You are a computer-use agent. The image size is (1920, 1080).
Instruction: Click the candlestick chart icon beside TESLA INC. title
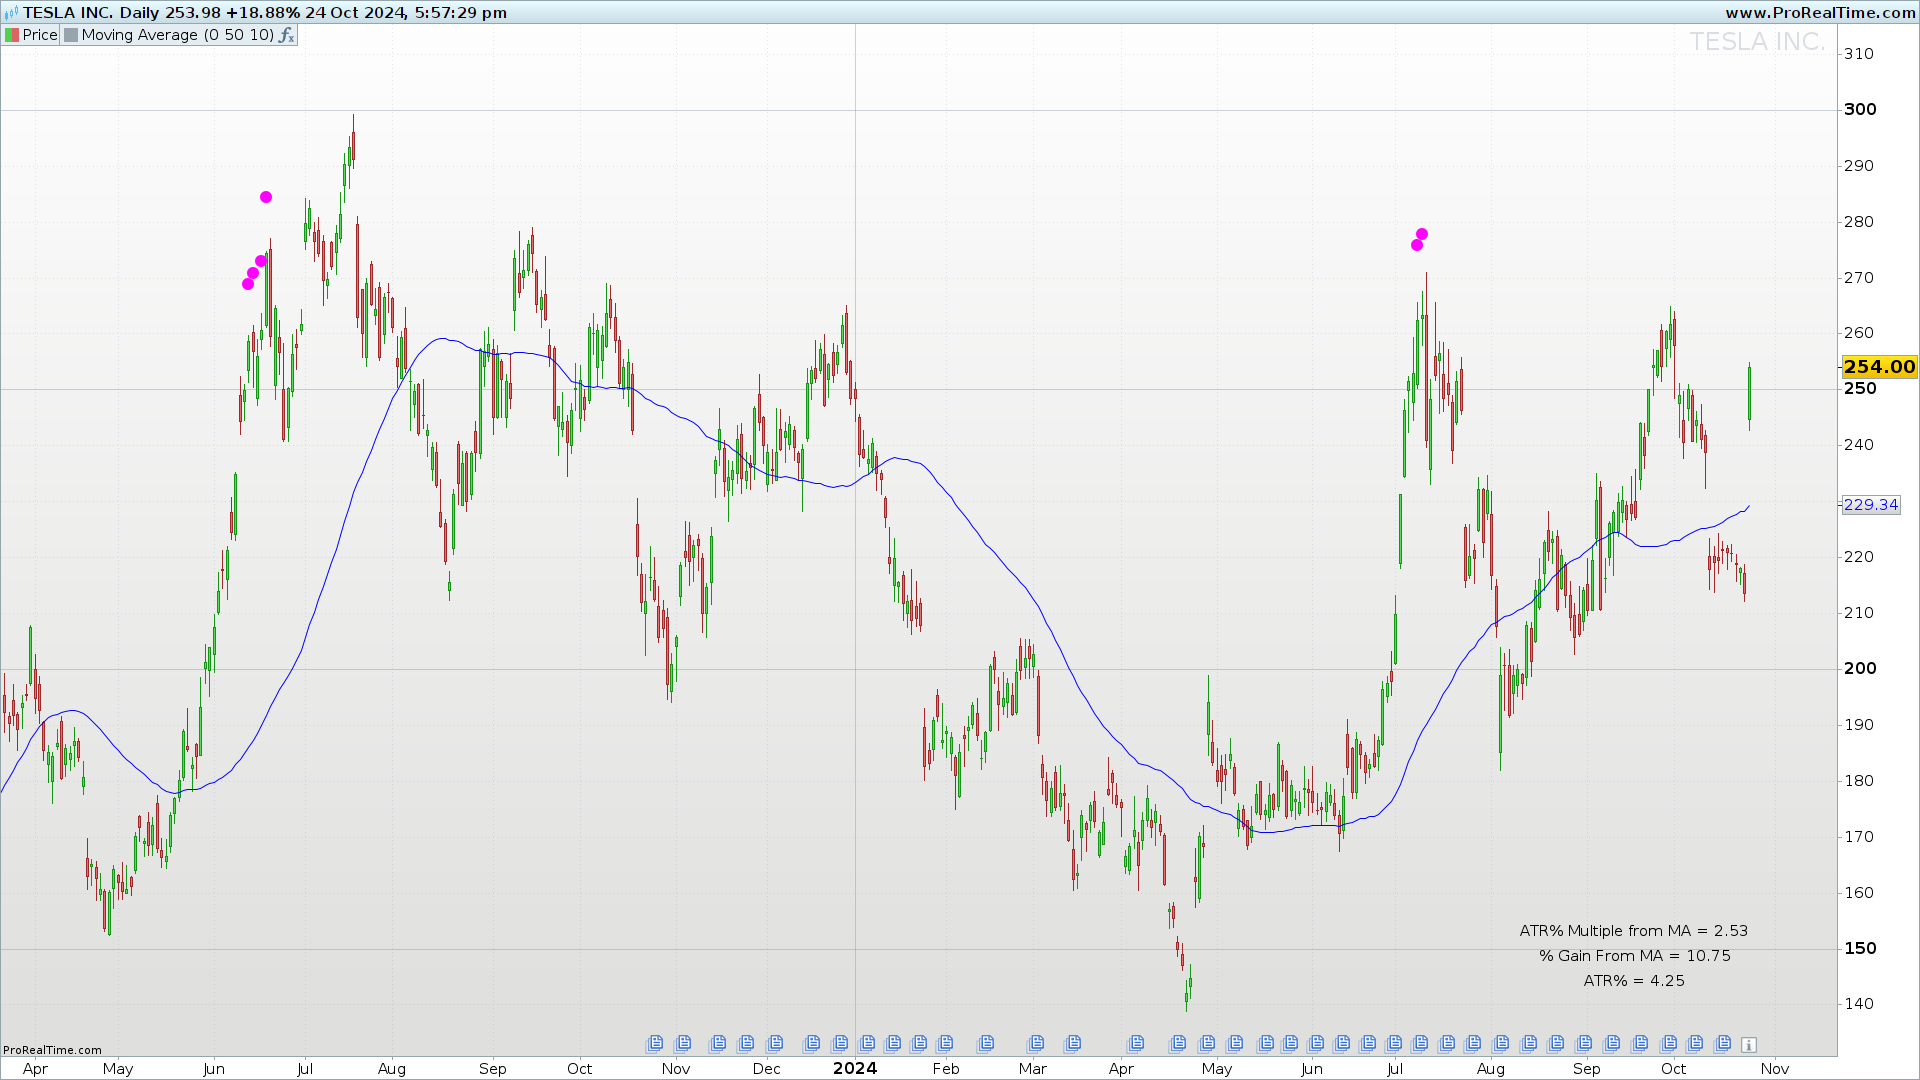pos(12,13)
